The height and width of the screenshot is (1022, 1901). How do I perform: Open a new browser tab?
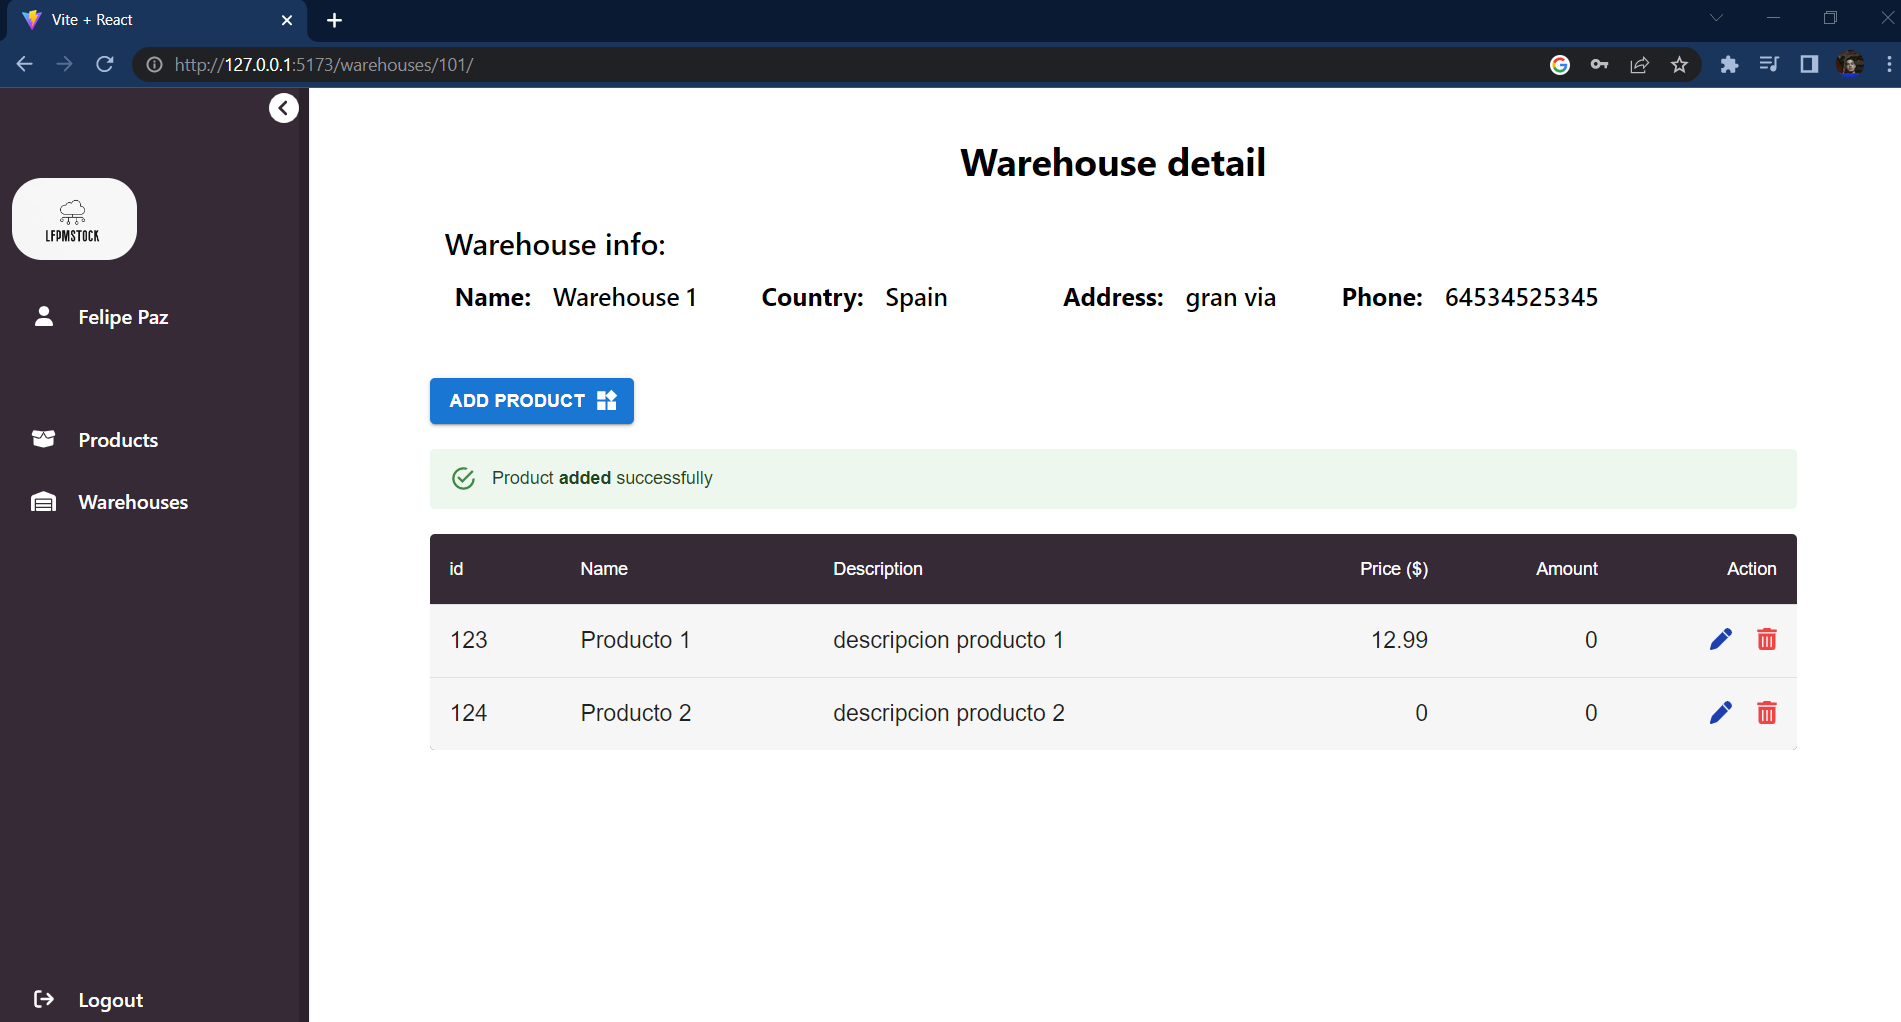pyautogui.click(x=335, y=20)
